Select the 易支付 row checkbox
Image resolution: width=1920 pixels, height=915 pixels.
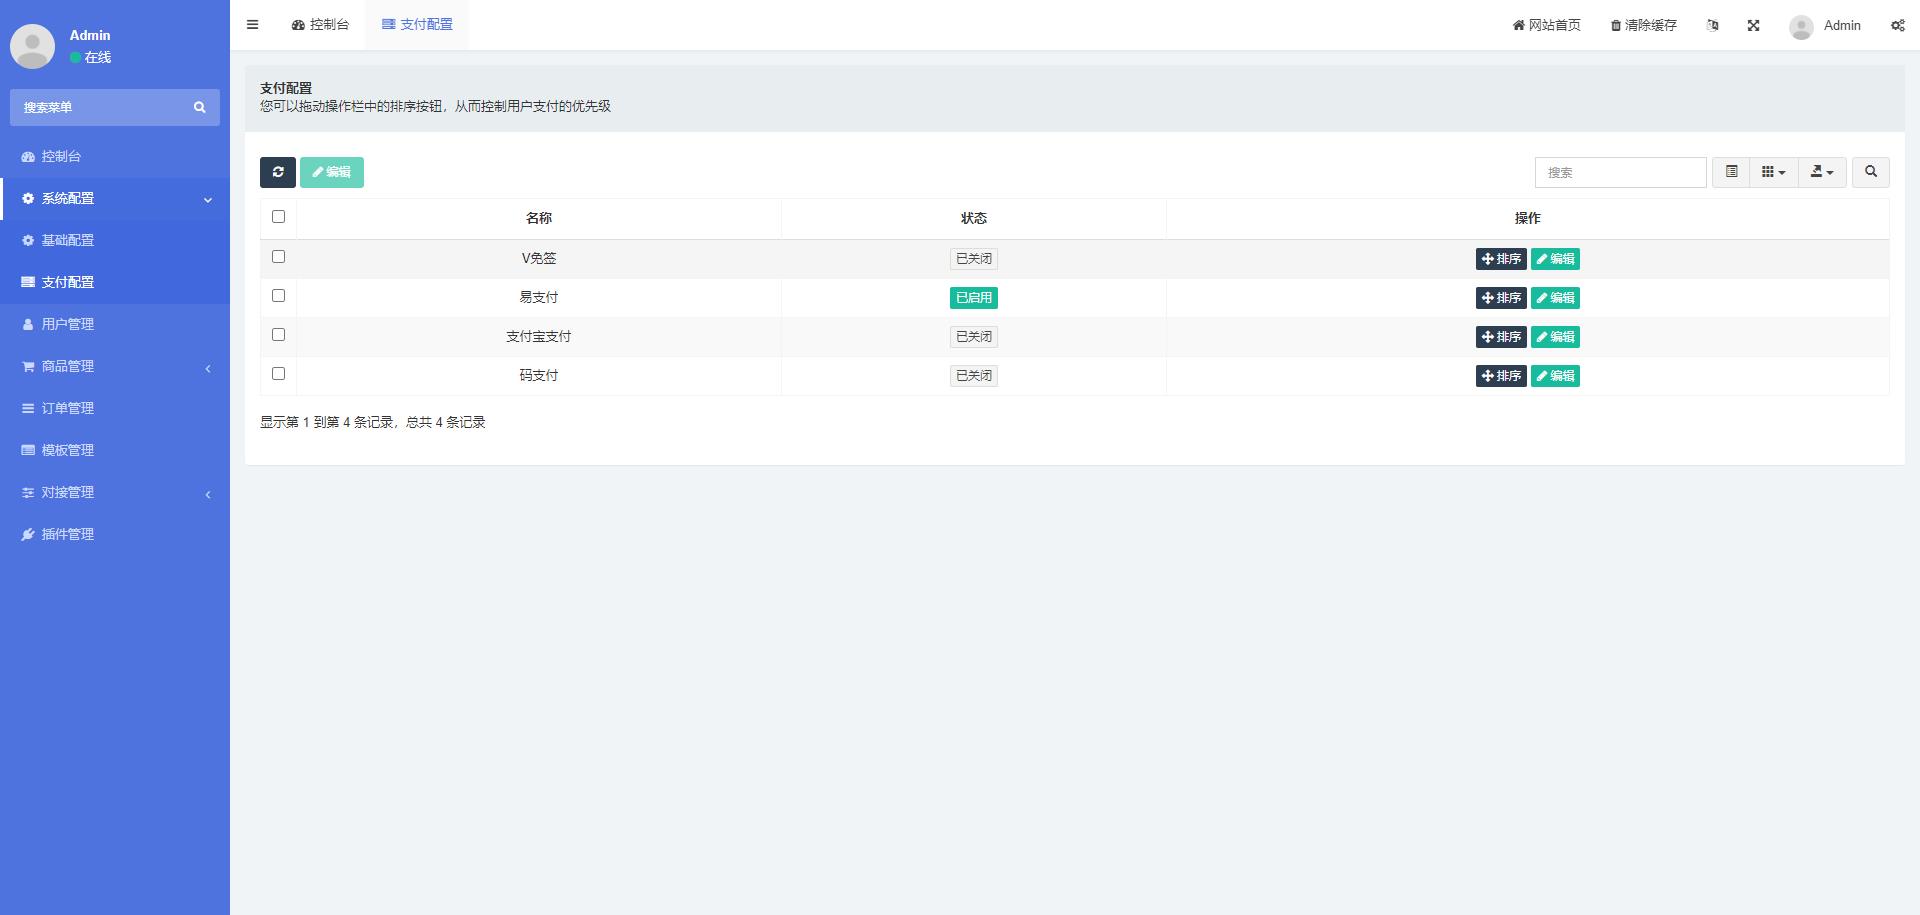(x=278, y=296)
